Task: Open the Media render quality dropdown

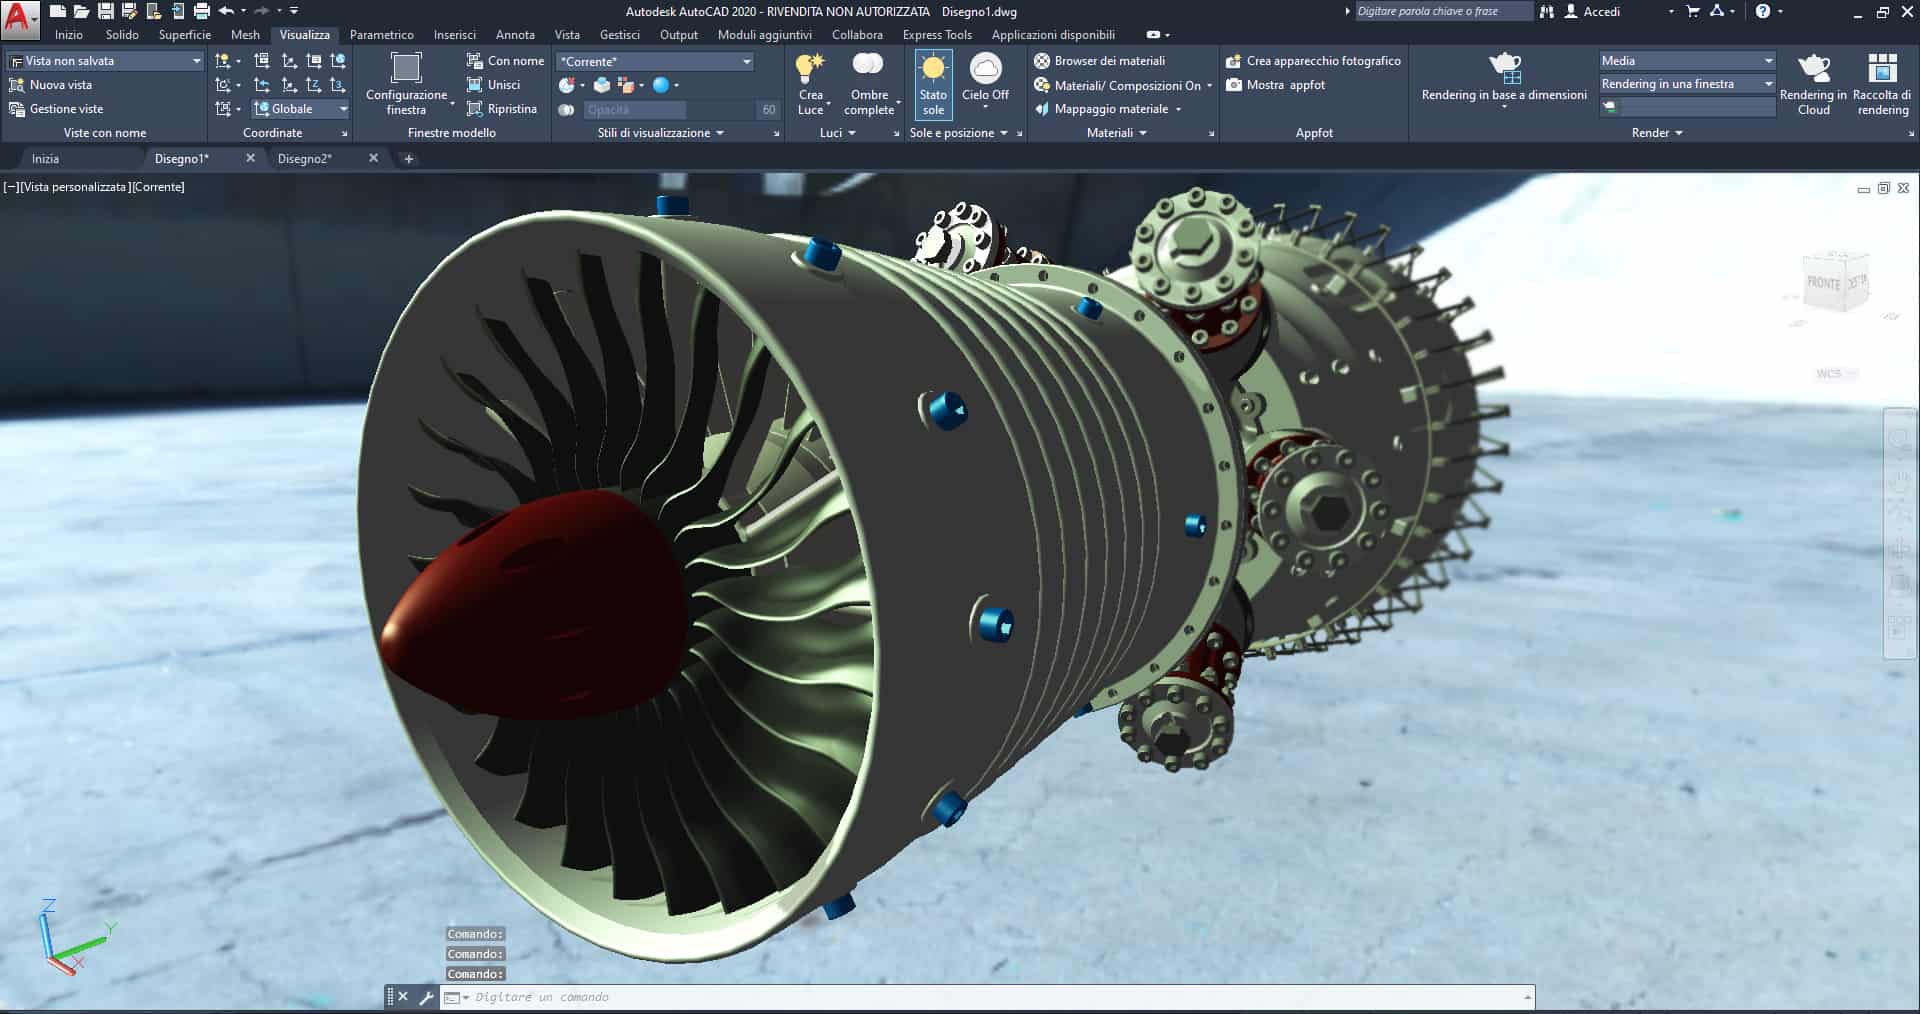Action: (x=1687, y=61)
